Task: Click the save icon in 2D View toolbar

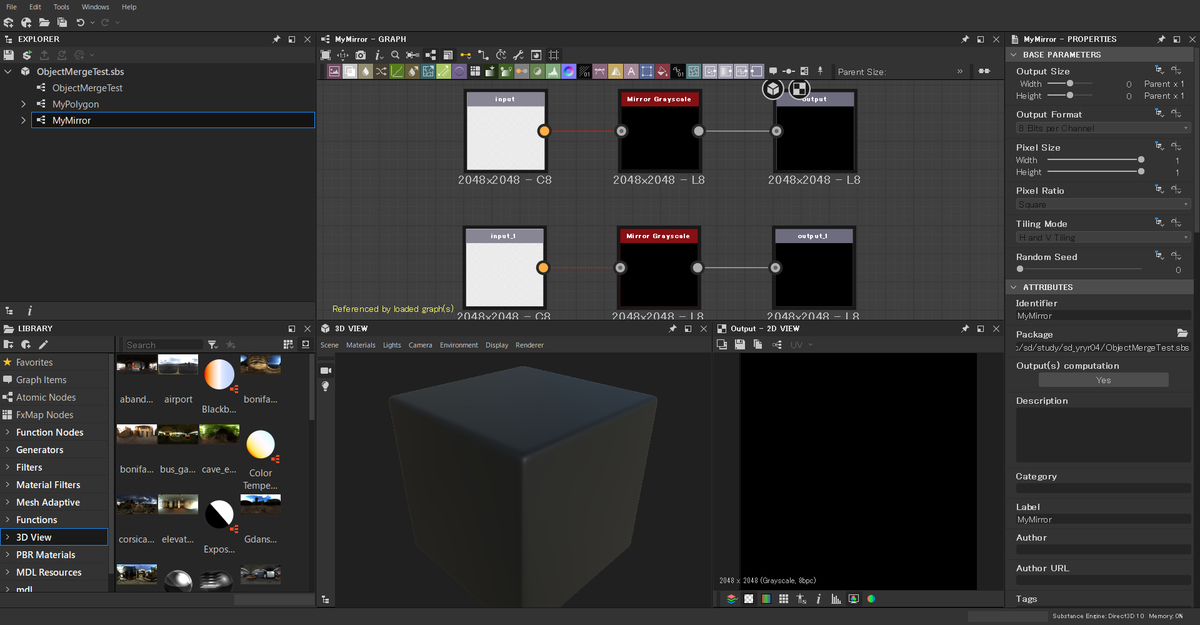Action: (x=740, y=345)
